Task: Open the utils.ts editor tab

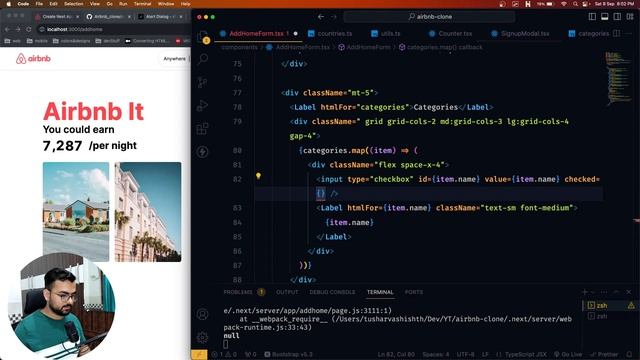Action: 386,33
